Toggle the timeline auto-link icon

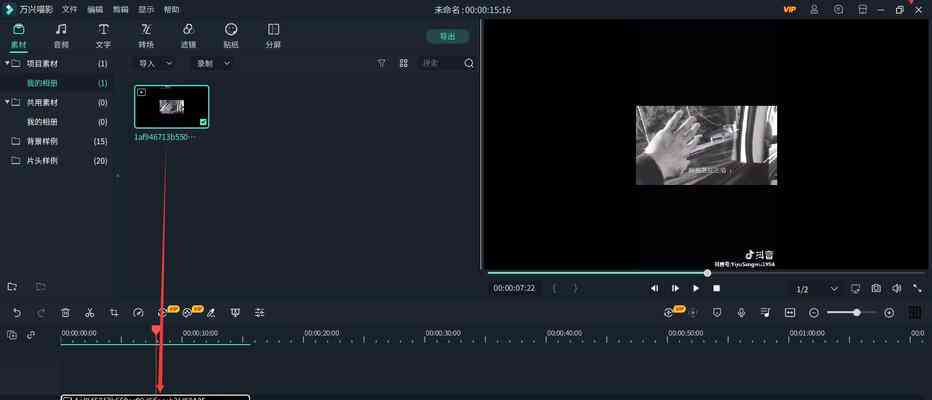pyautogui.click(x=31, y=335)
